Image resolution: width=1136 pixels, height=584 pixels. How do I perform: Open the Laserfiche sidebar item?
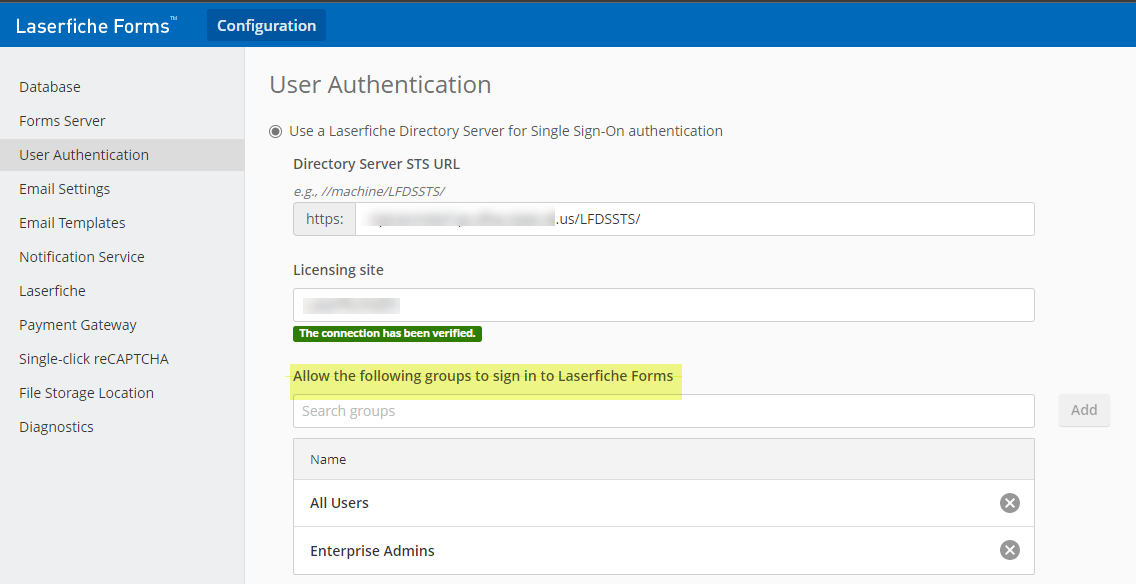(52, 291)
